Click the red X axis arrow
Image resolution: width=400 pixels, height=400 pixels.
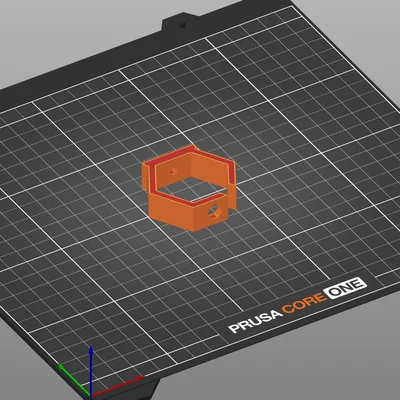coord(117,387)
